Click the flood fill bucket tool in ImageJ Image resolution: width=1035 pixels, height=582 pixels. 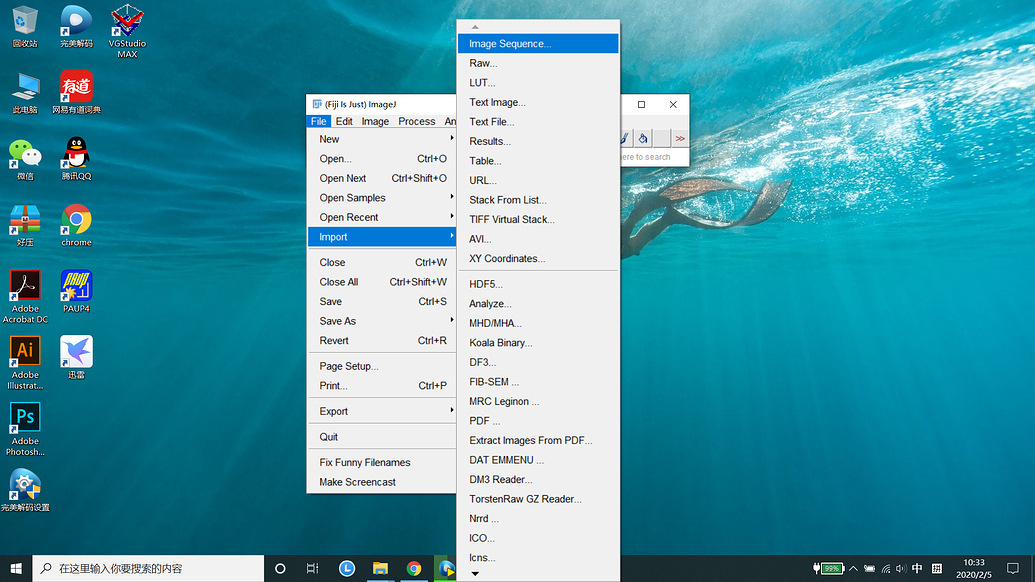pyautogui.click(x=643, y=139)
